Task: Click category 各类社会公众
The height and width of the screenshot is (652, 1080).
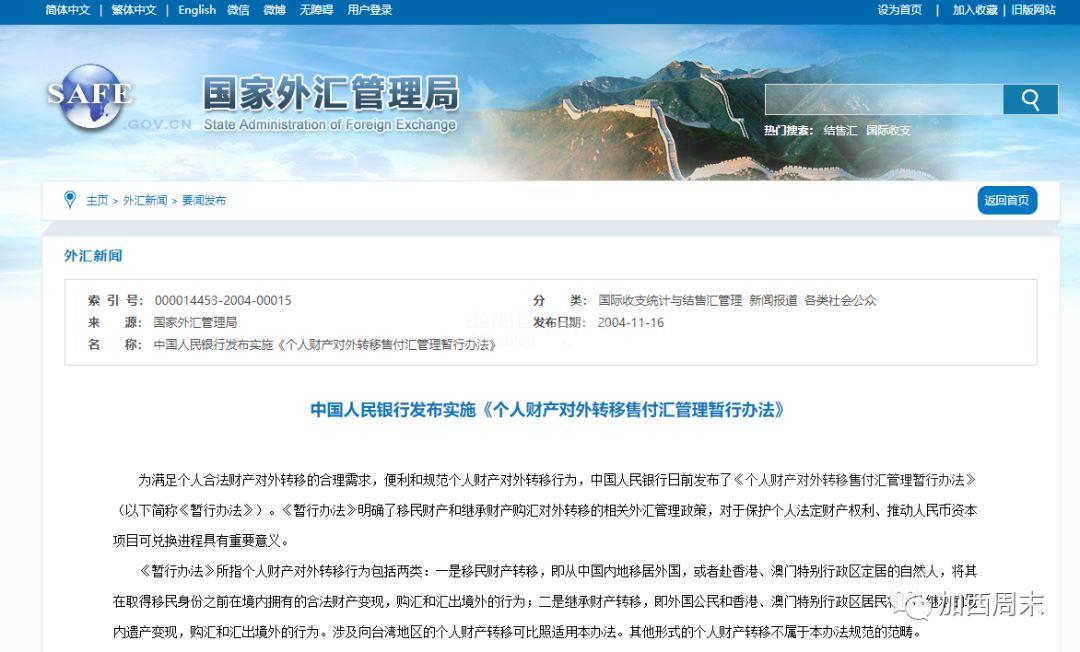Action: click(840, 300)
